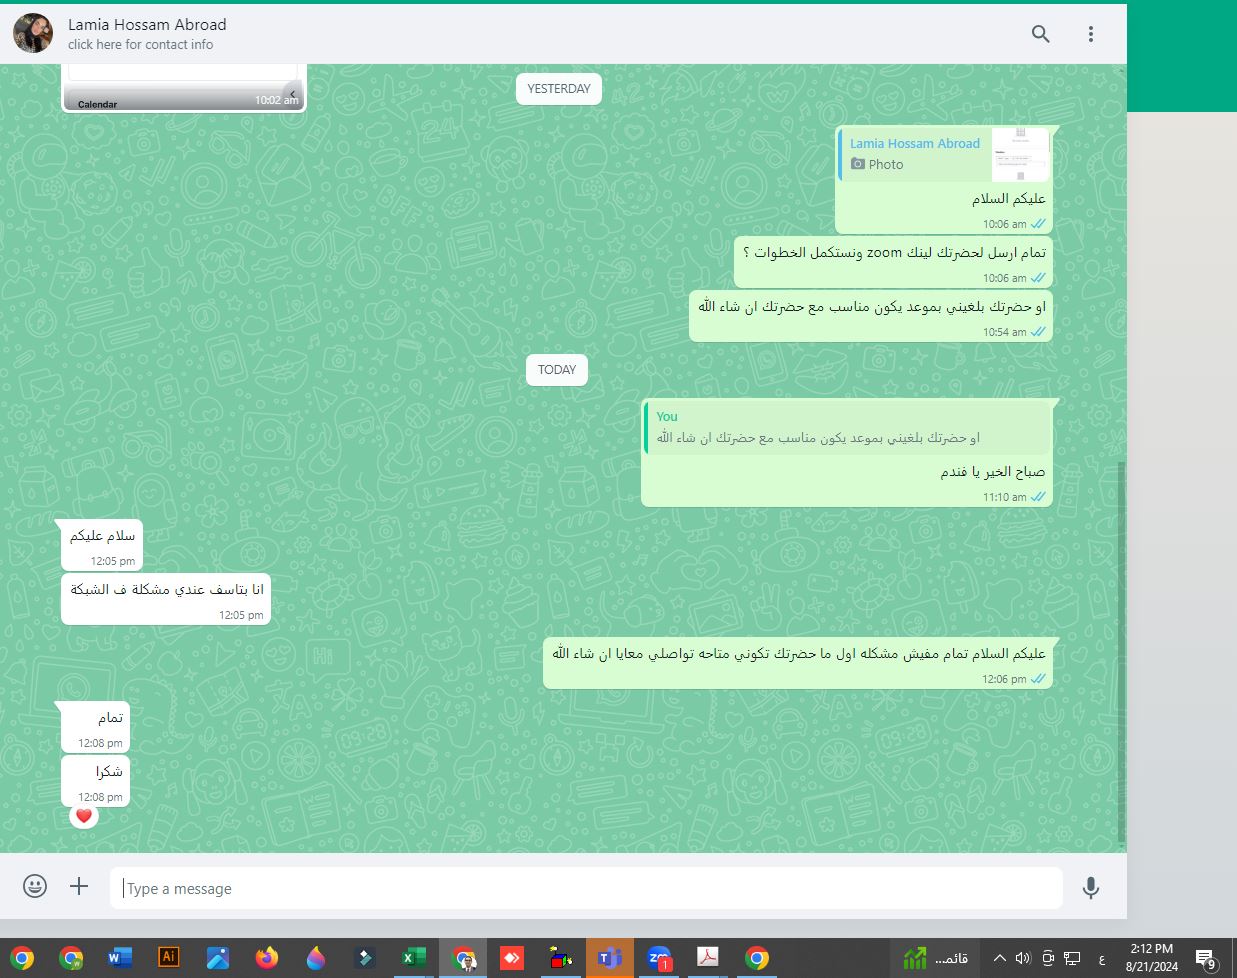Open the volume control in system tray
1237x978 pixels.
(x=1023, y=958)
